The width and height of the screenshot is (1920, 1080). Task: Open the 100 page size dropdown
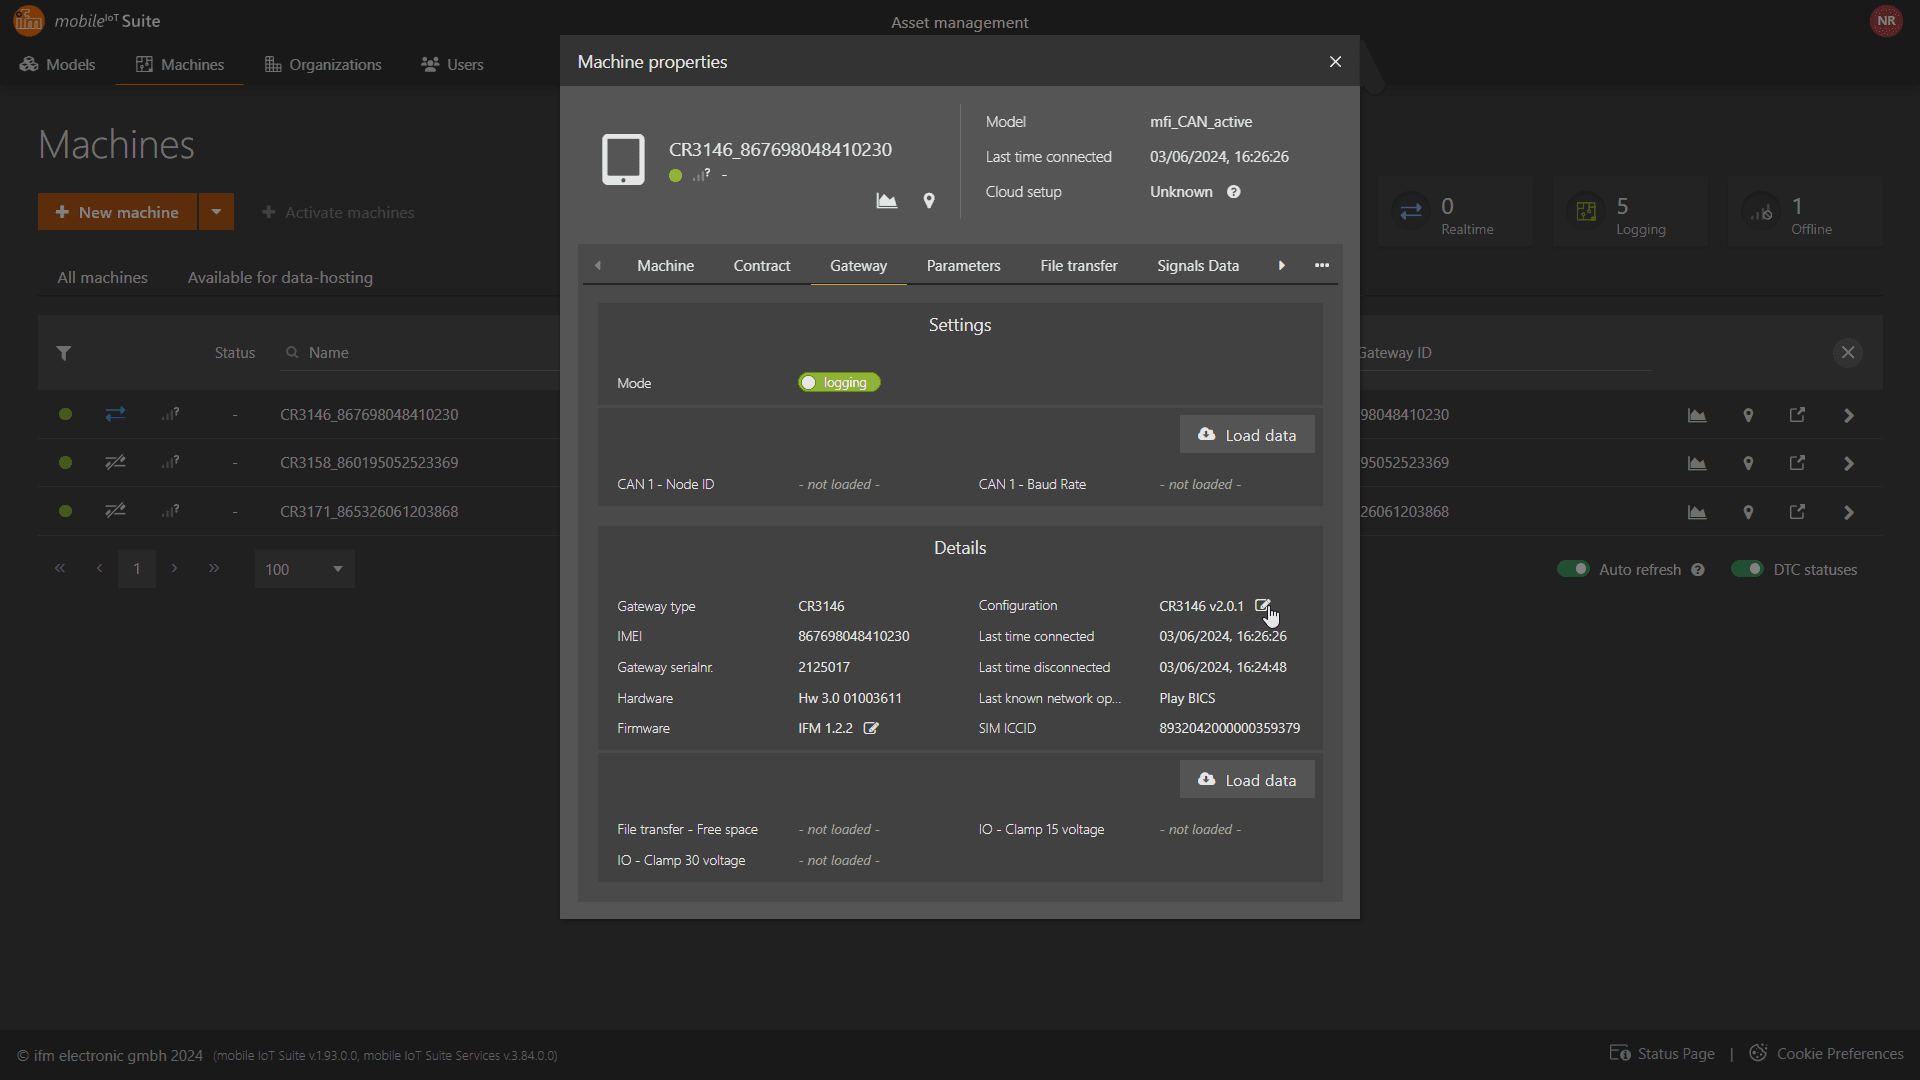[x=304, y=569]
